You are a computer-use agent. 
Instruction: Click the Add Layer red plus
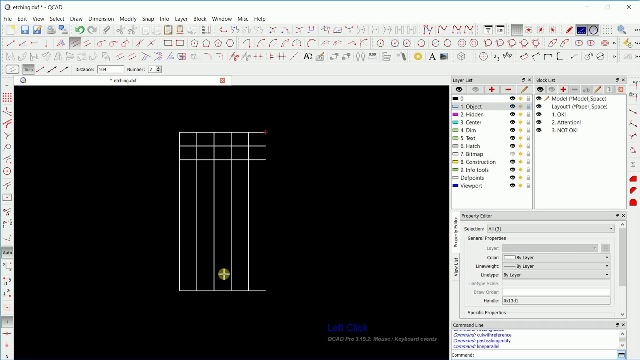click(x=491, y=89)
